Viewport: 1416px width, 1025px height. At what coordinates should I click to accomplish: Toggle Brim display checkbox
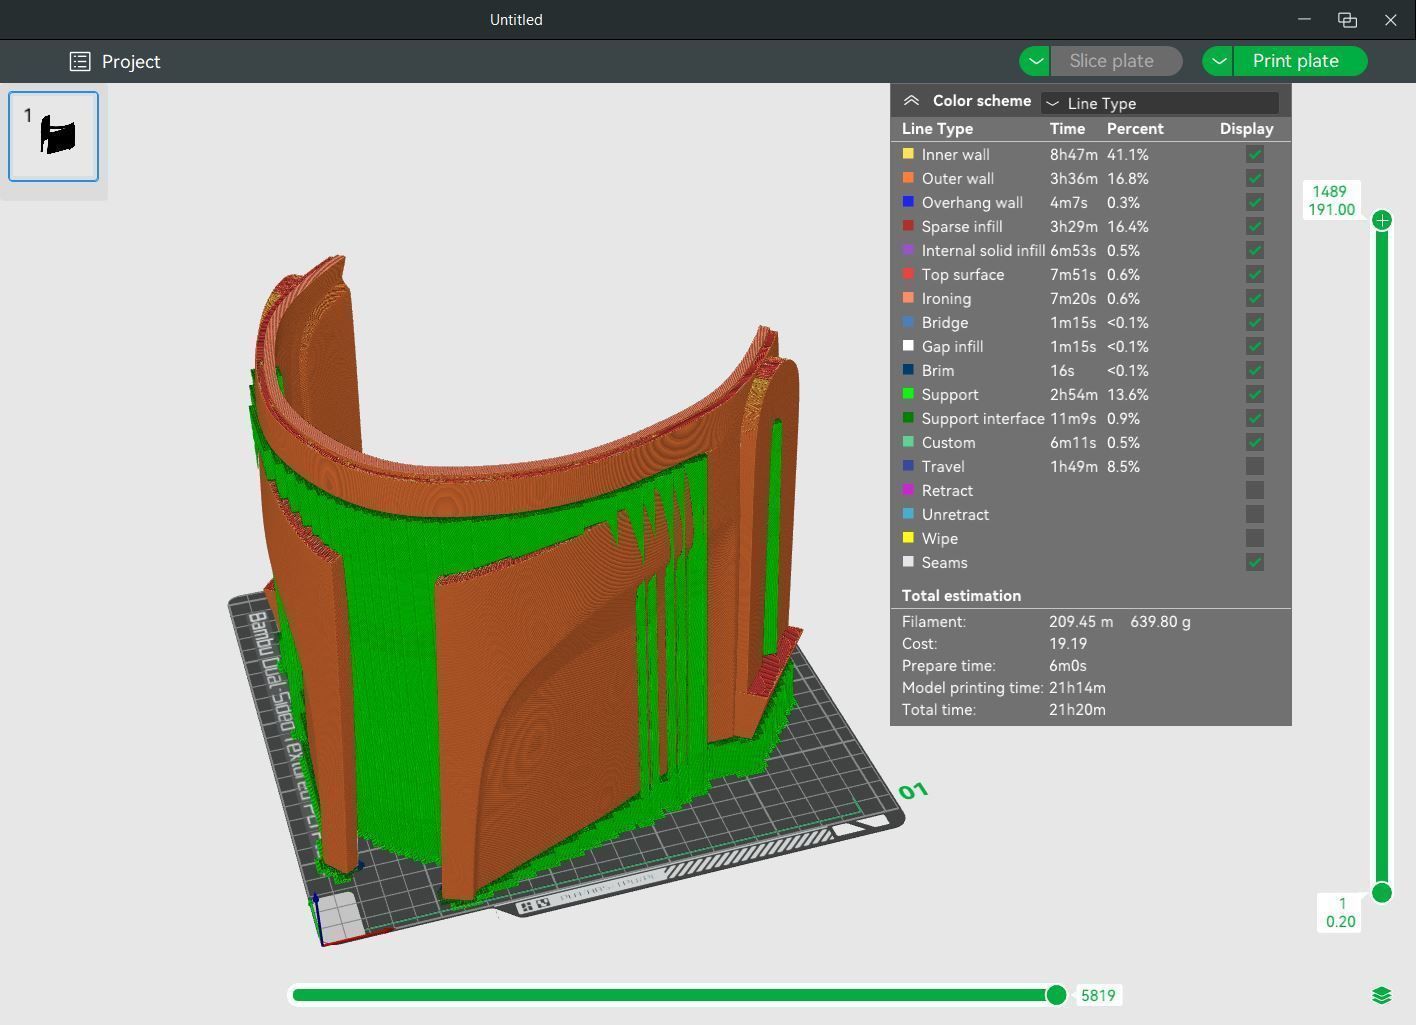click(1255, 370)
